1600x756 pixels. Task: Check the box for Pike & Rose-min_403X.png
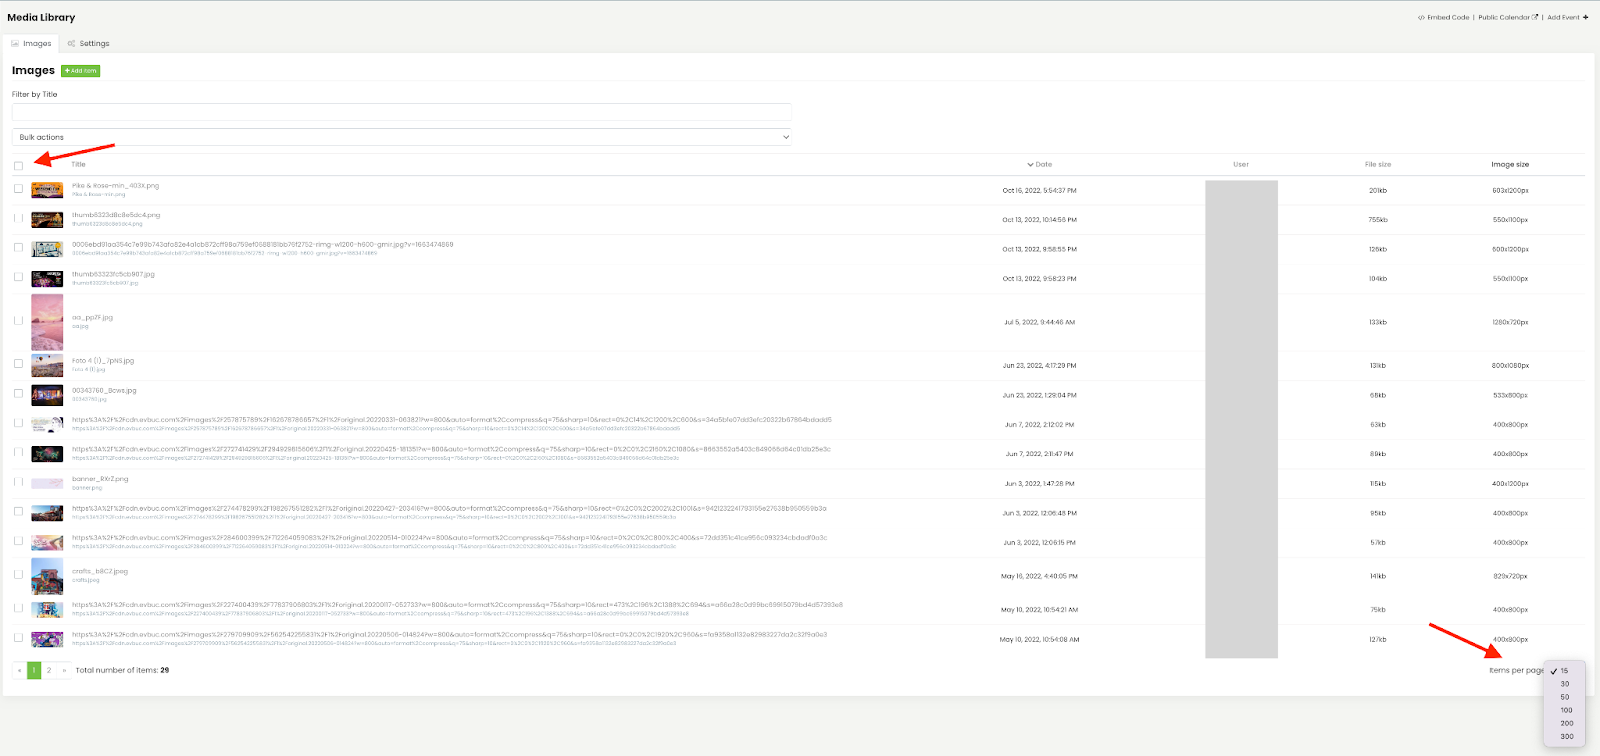click(18, 189)
